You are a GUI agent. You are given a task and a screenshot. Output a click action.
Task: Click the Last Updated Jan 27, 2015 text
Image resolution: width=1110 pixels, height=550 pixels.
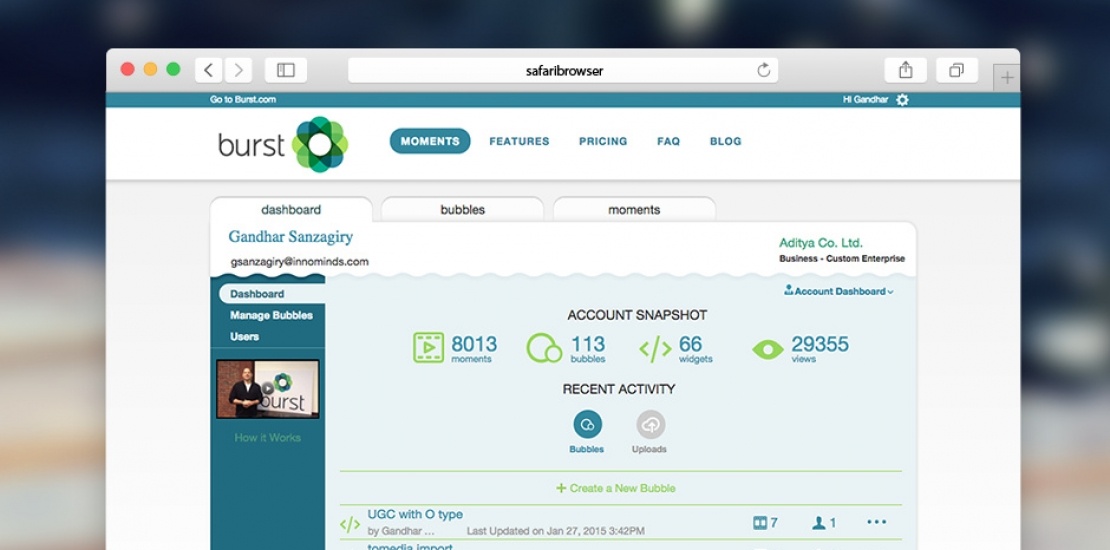click(556, 531)
